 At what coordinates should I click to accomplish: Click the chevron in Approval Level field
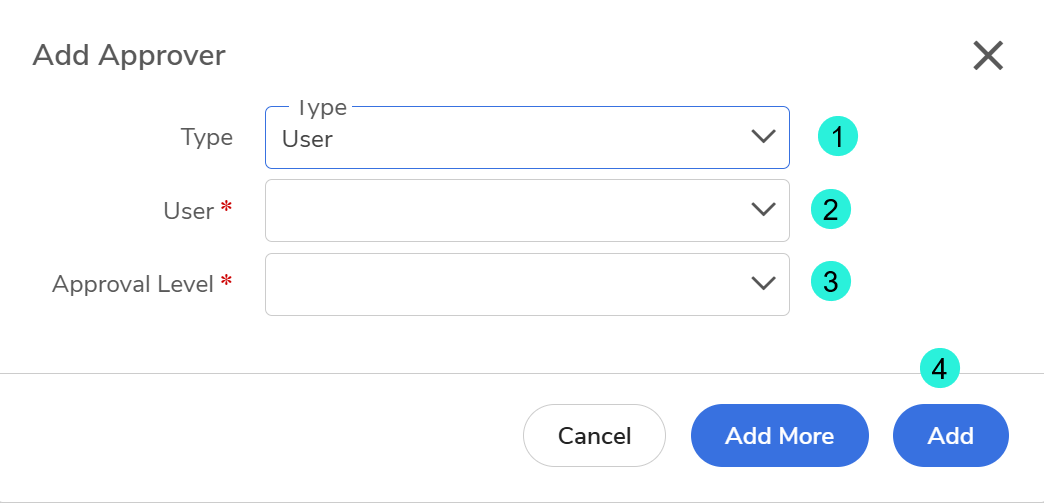click(x=763, y=284)
